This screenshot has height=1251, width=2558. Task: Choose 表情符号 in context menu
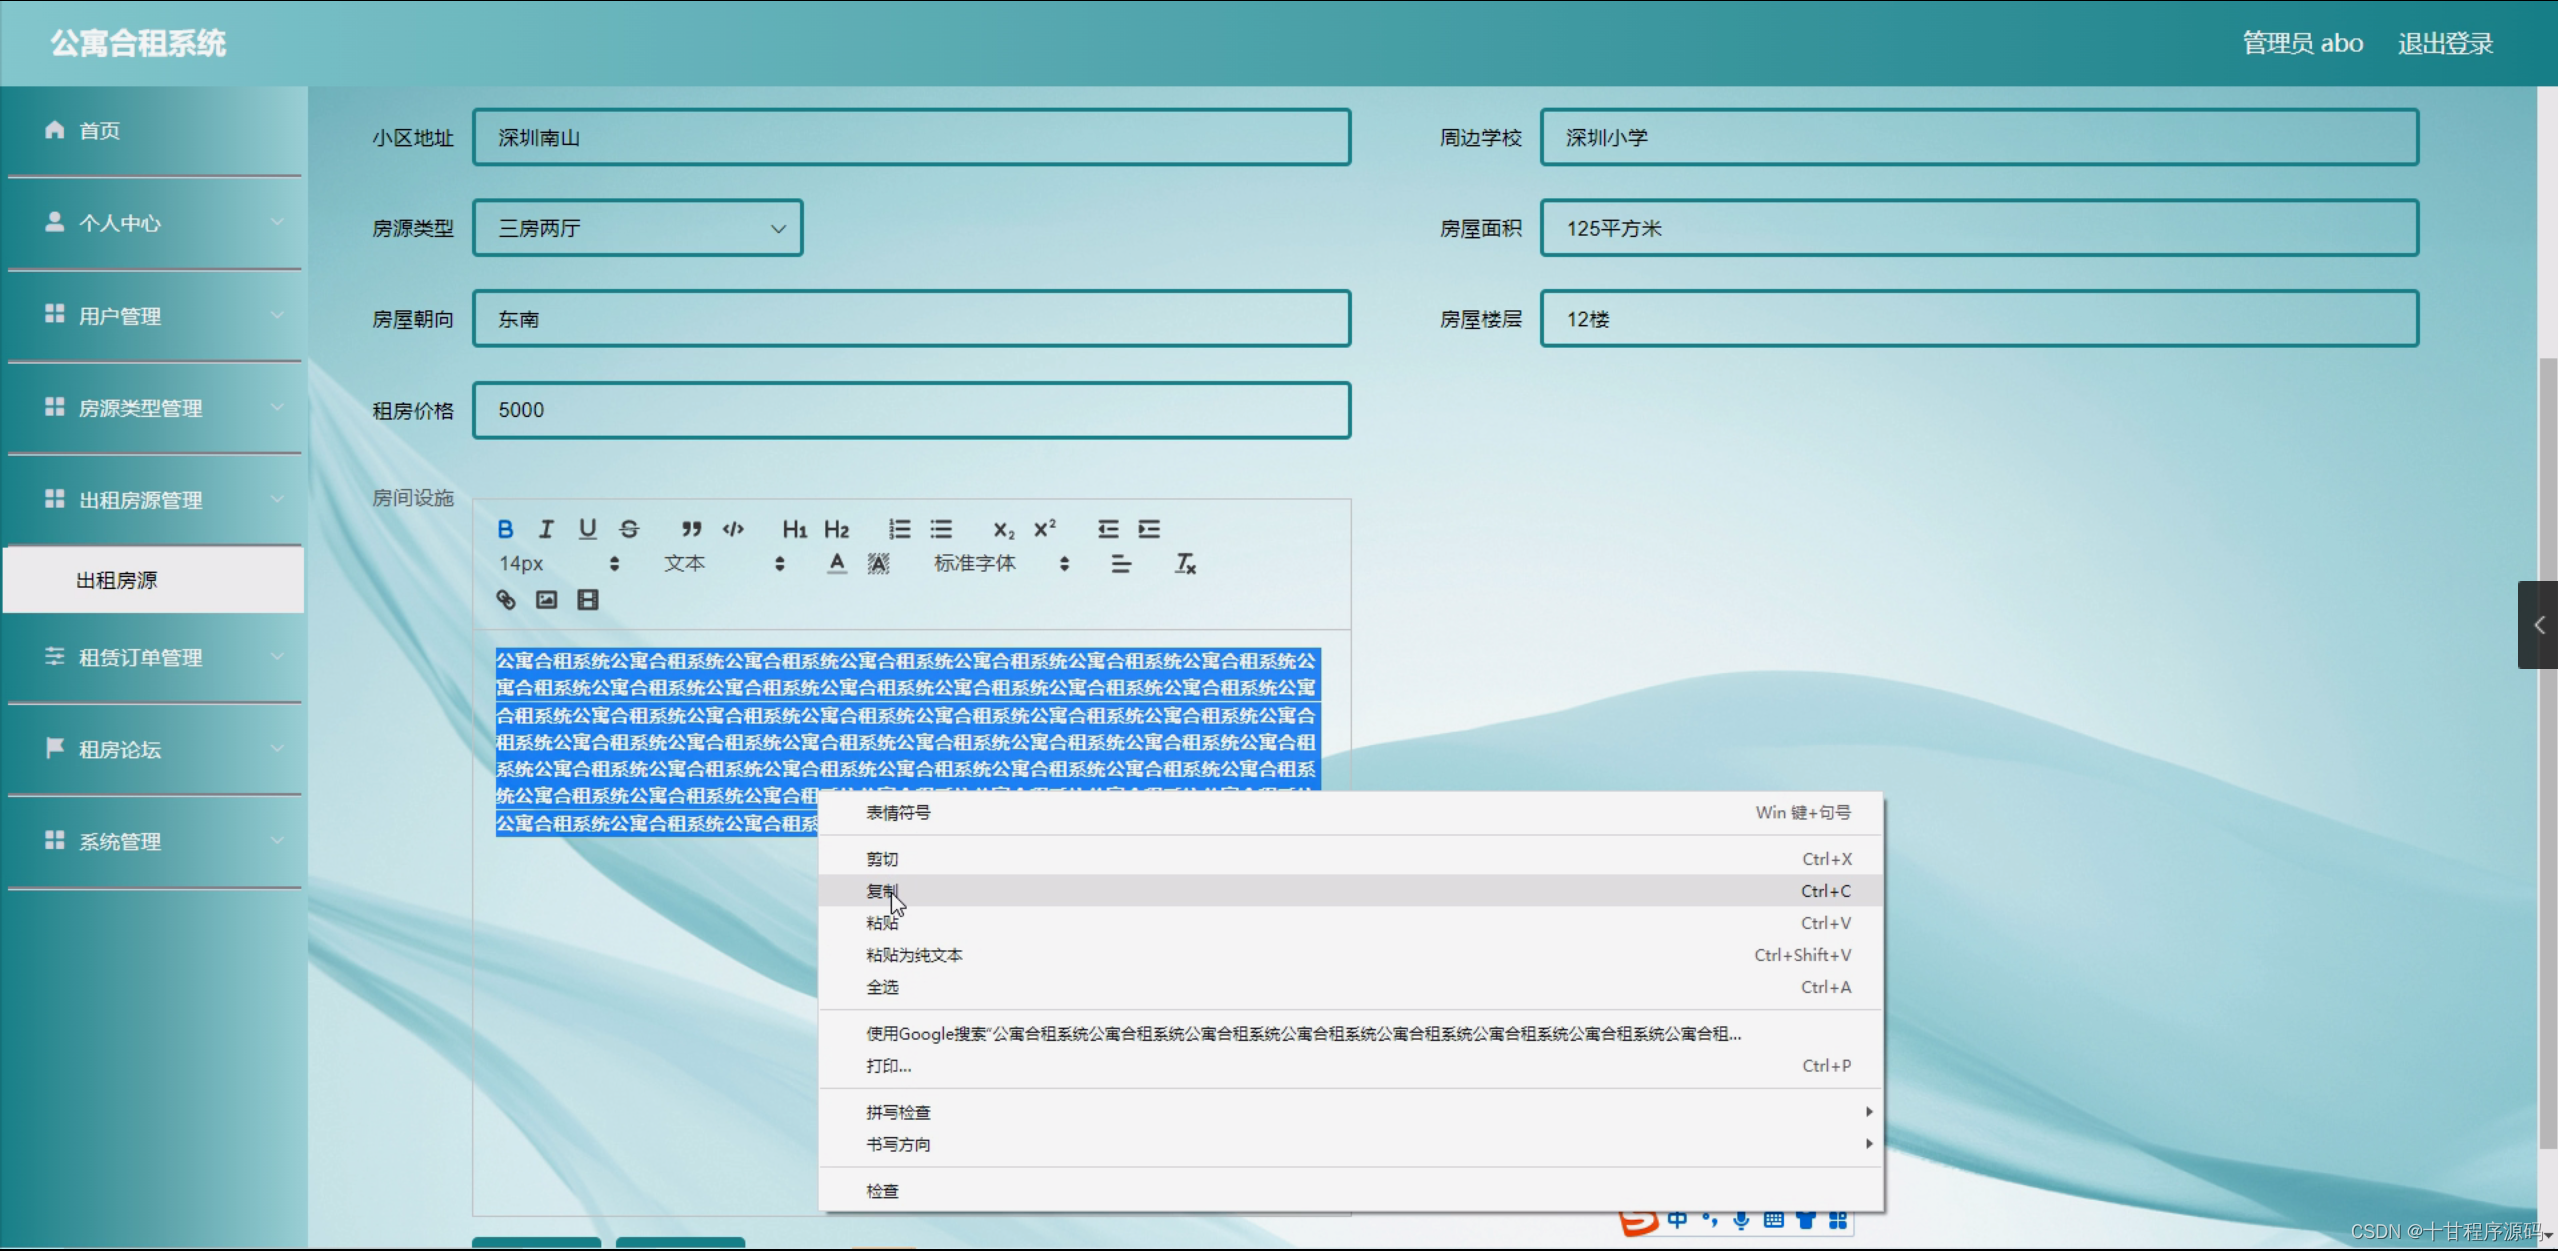(1351, 813)
